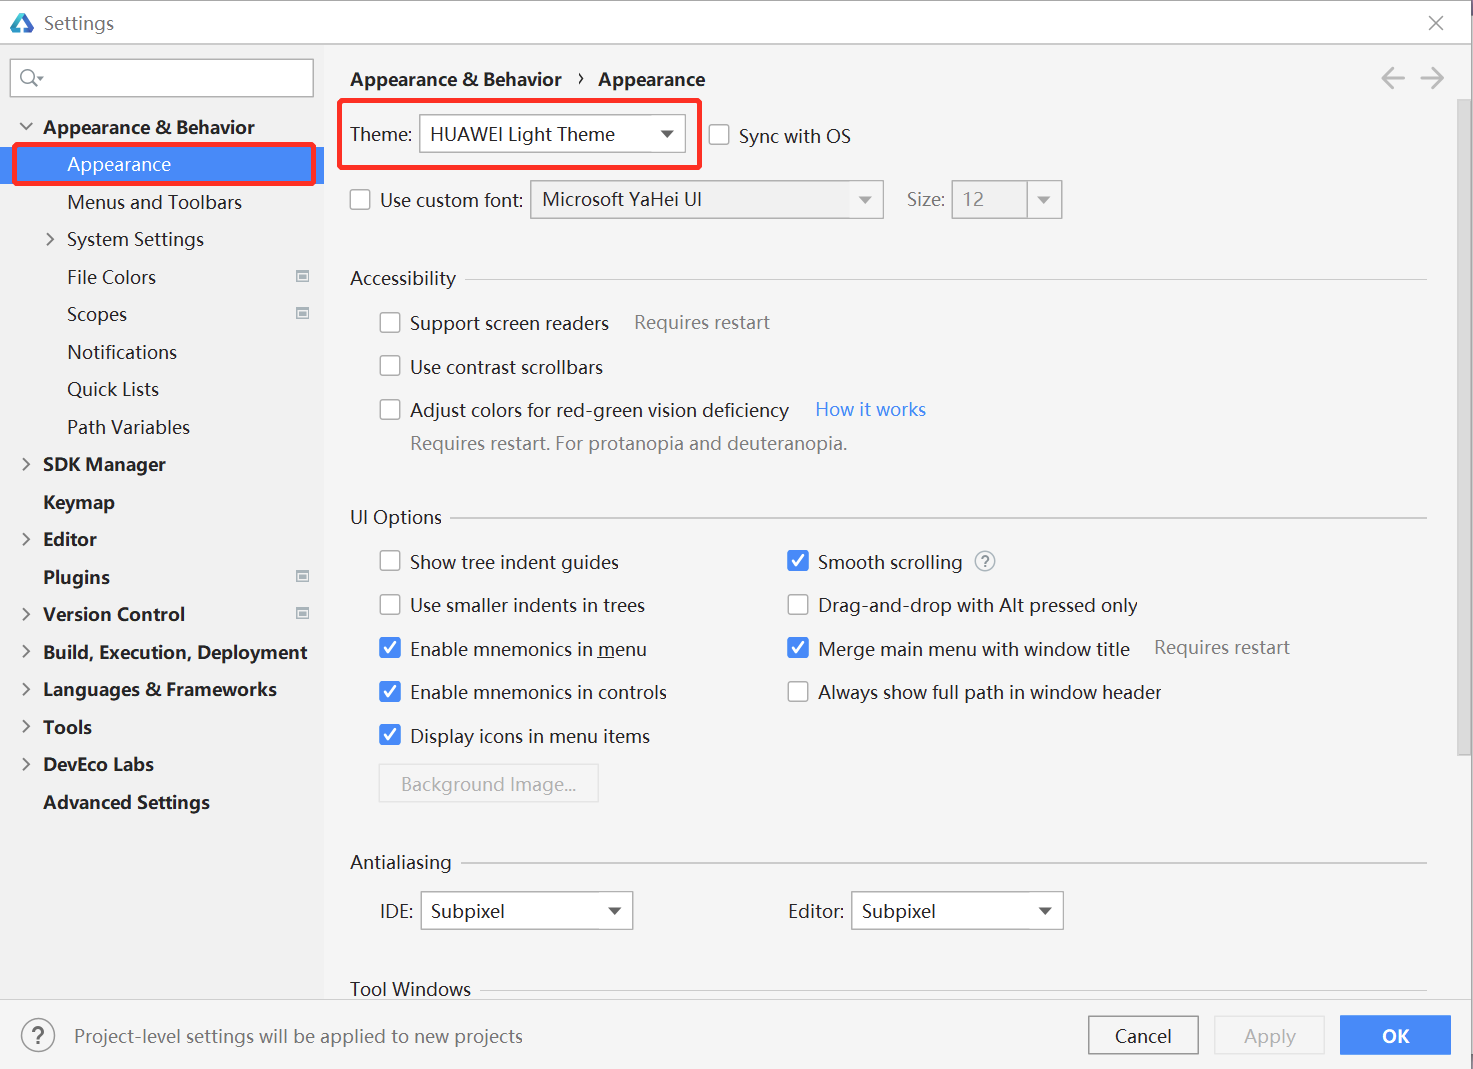1473x1069 pixels.
Task: Open the Theme dropdown
Action: click(x=552, y=134)
